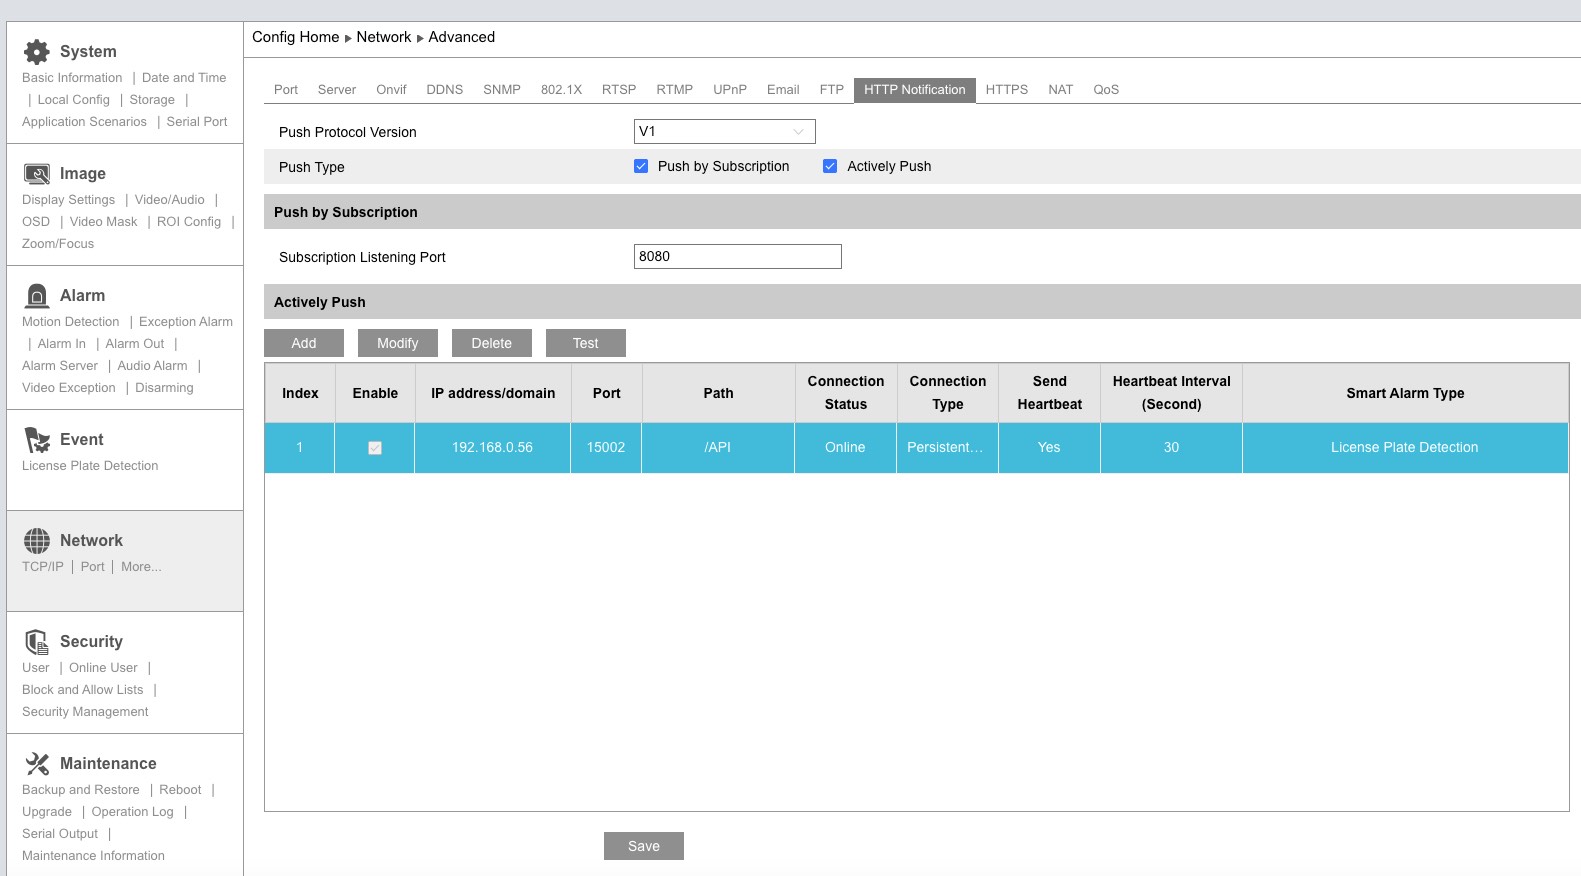Open Zoom/Focus link
1581x876 pixels.
point(58,243)
